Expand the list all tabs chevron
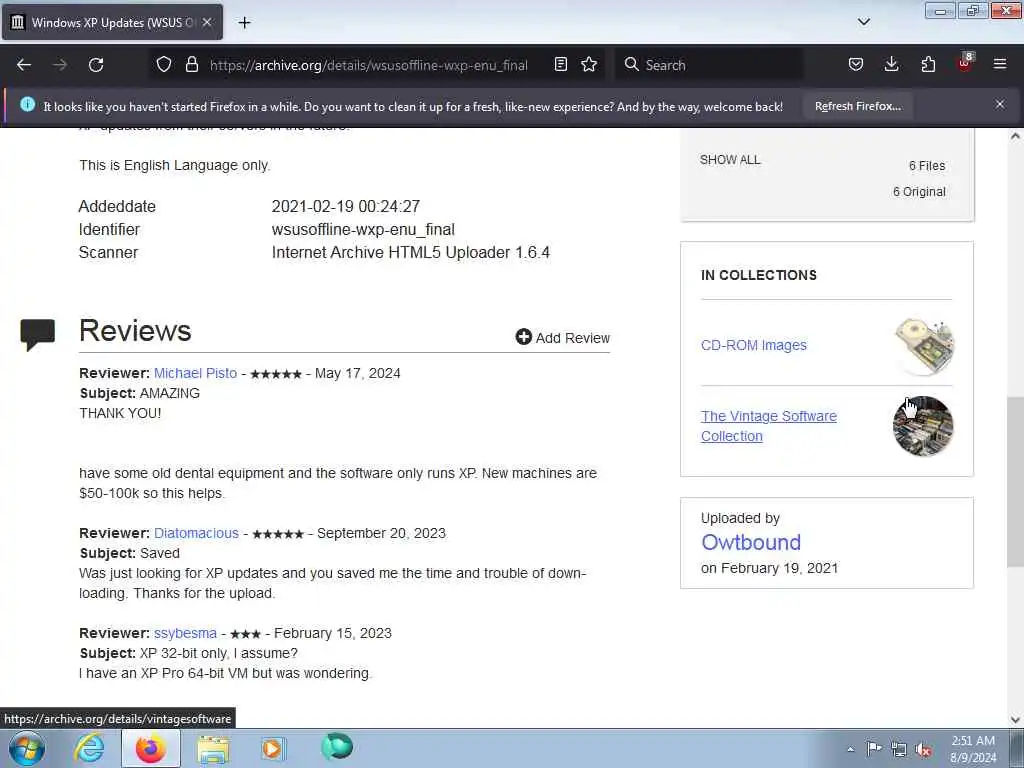The image size is (1024, 768). click(863, 22)
